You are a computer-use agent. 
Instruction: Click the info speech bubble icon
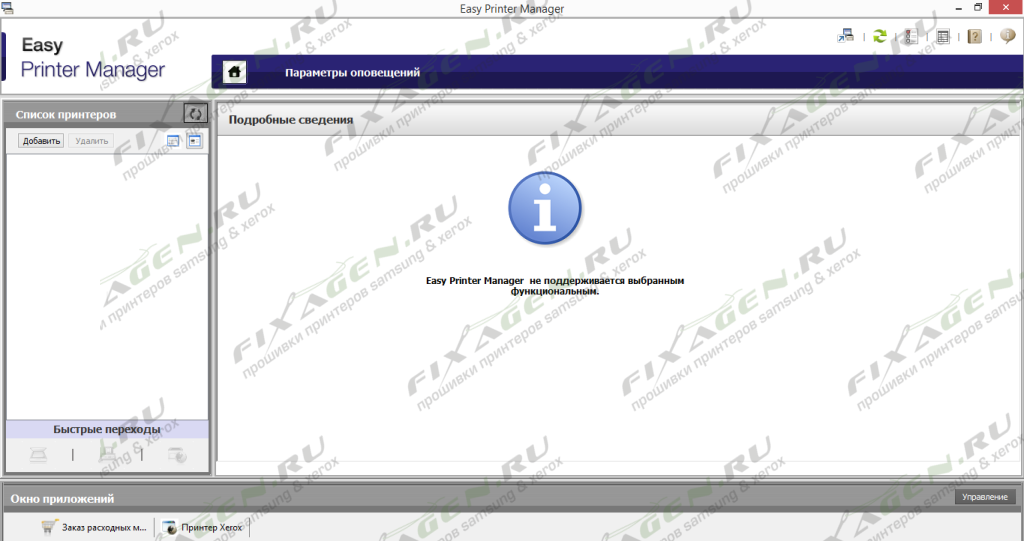(1008, 36)
